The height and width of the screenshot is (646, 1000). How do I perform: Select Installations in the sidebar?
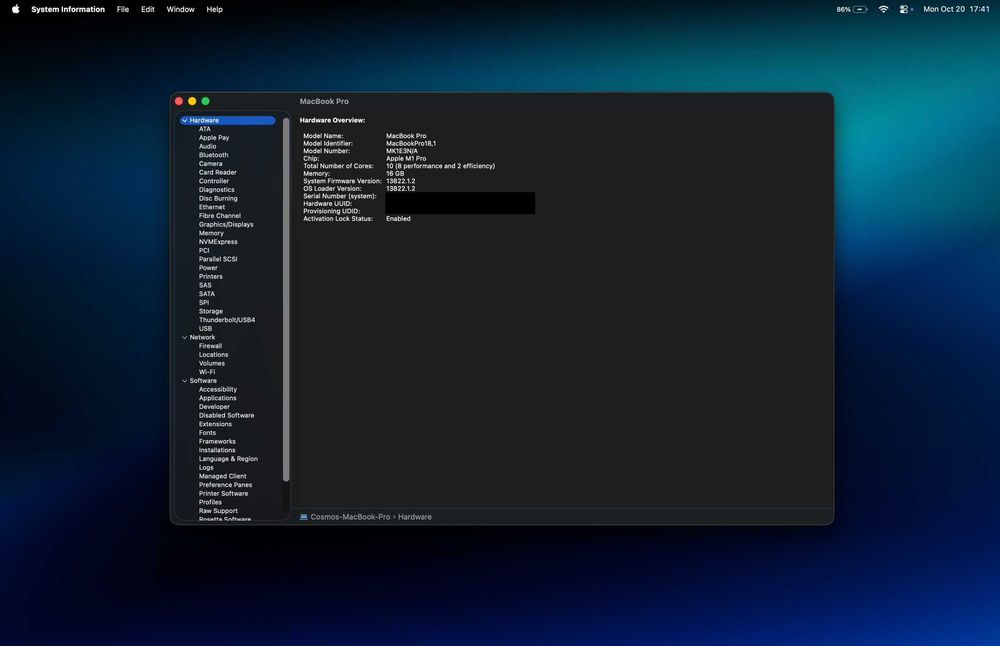(x=217, y=450)
